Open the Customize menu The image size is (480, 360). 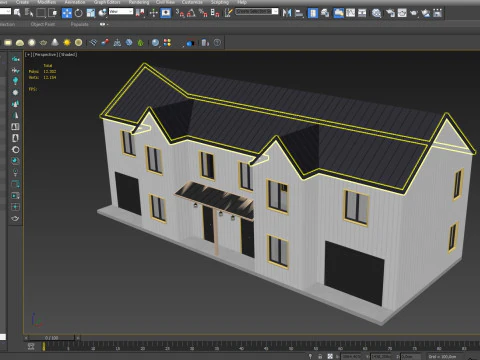tap(192, 2)
